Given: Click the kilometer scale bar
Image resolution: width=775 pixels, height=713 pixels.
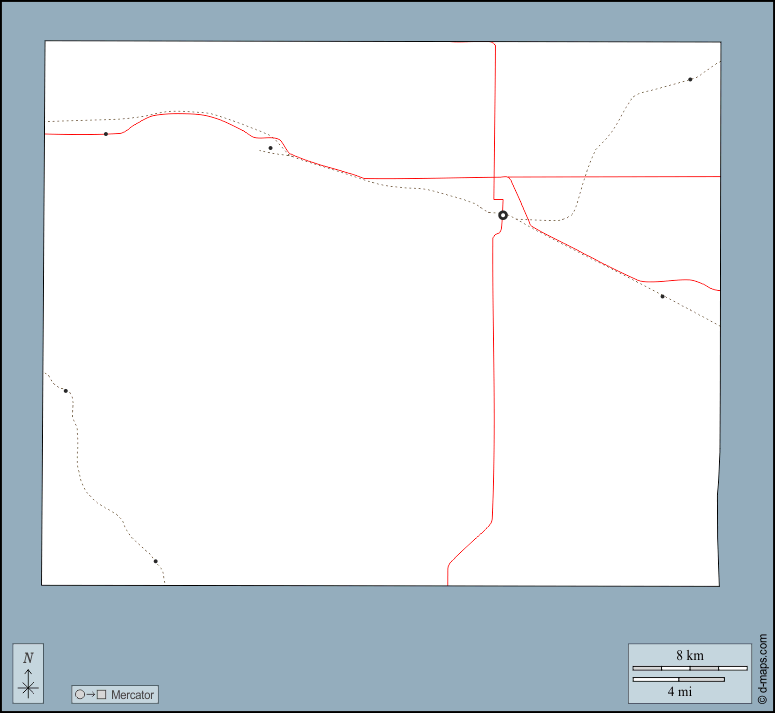Looking at the screenshot, I should point(689,667).
